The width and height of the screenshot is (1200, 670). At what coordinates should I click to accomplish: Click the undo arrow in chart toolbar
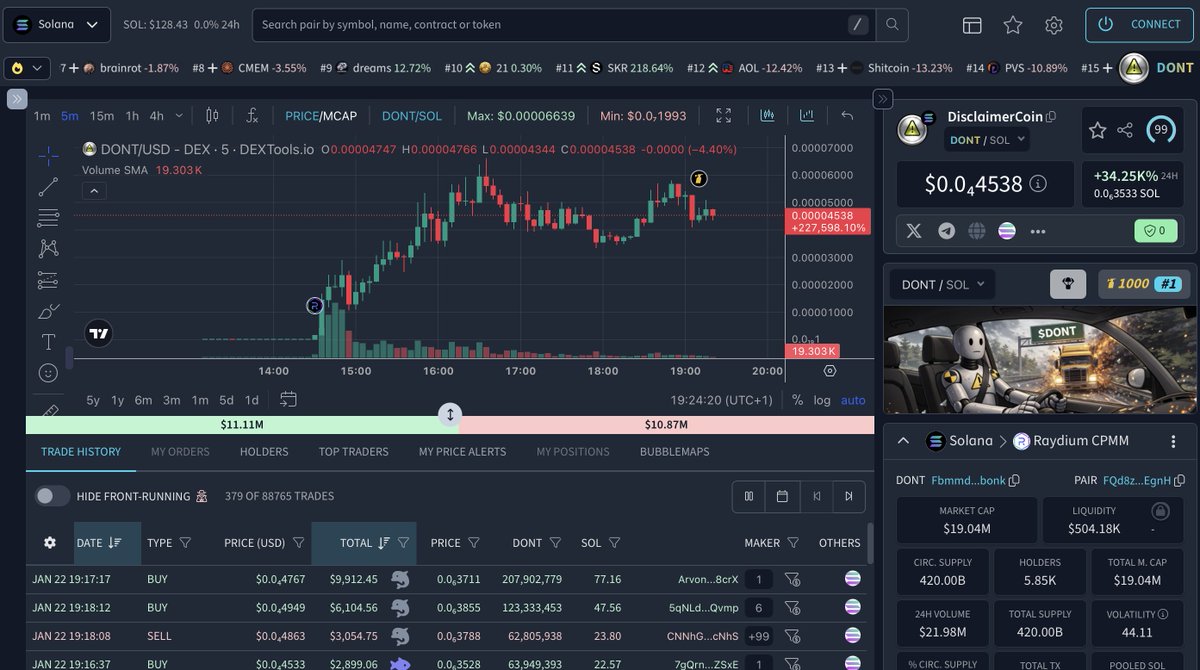click(847, 116)
